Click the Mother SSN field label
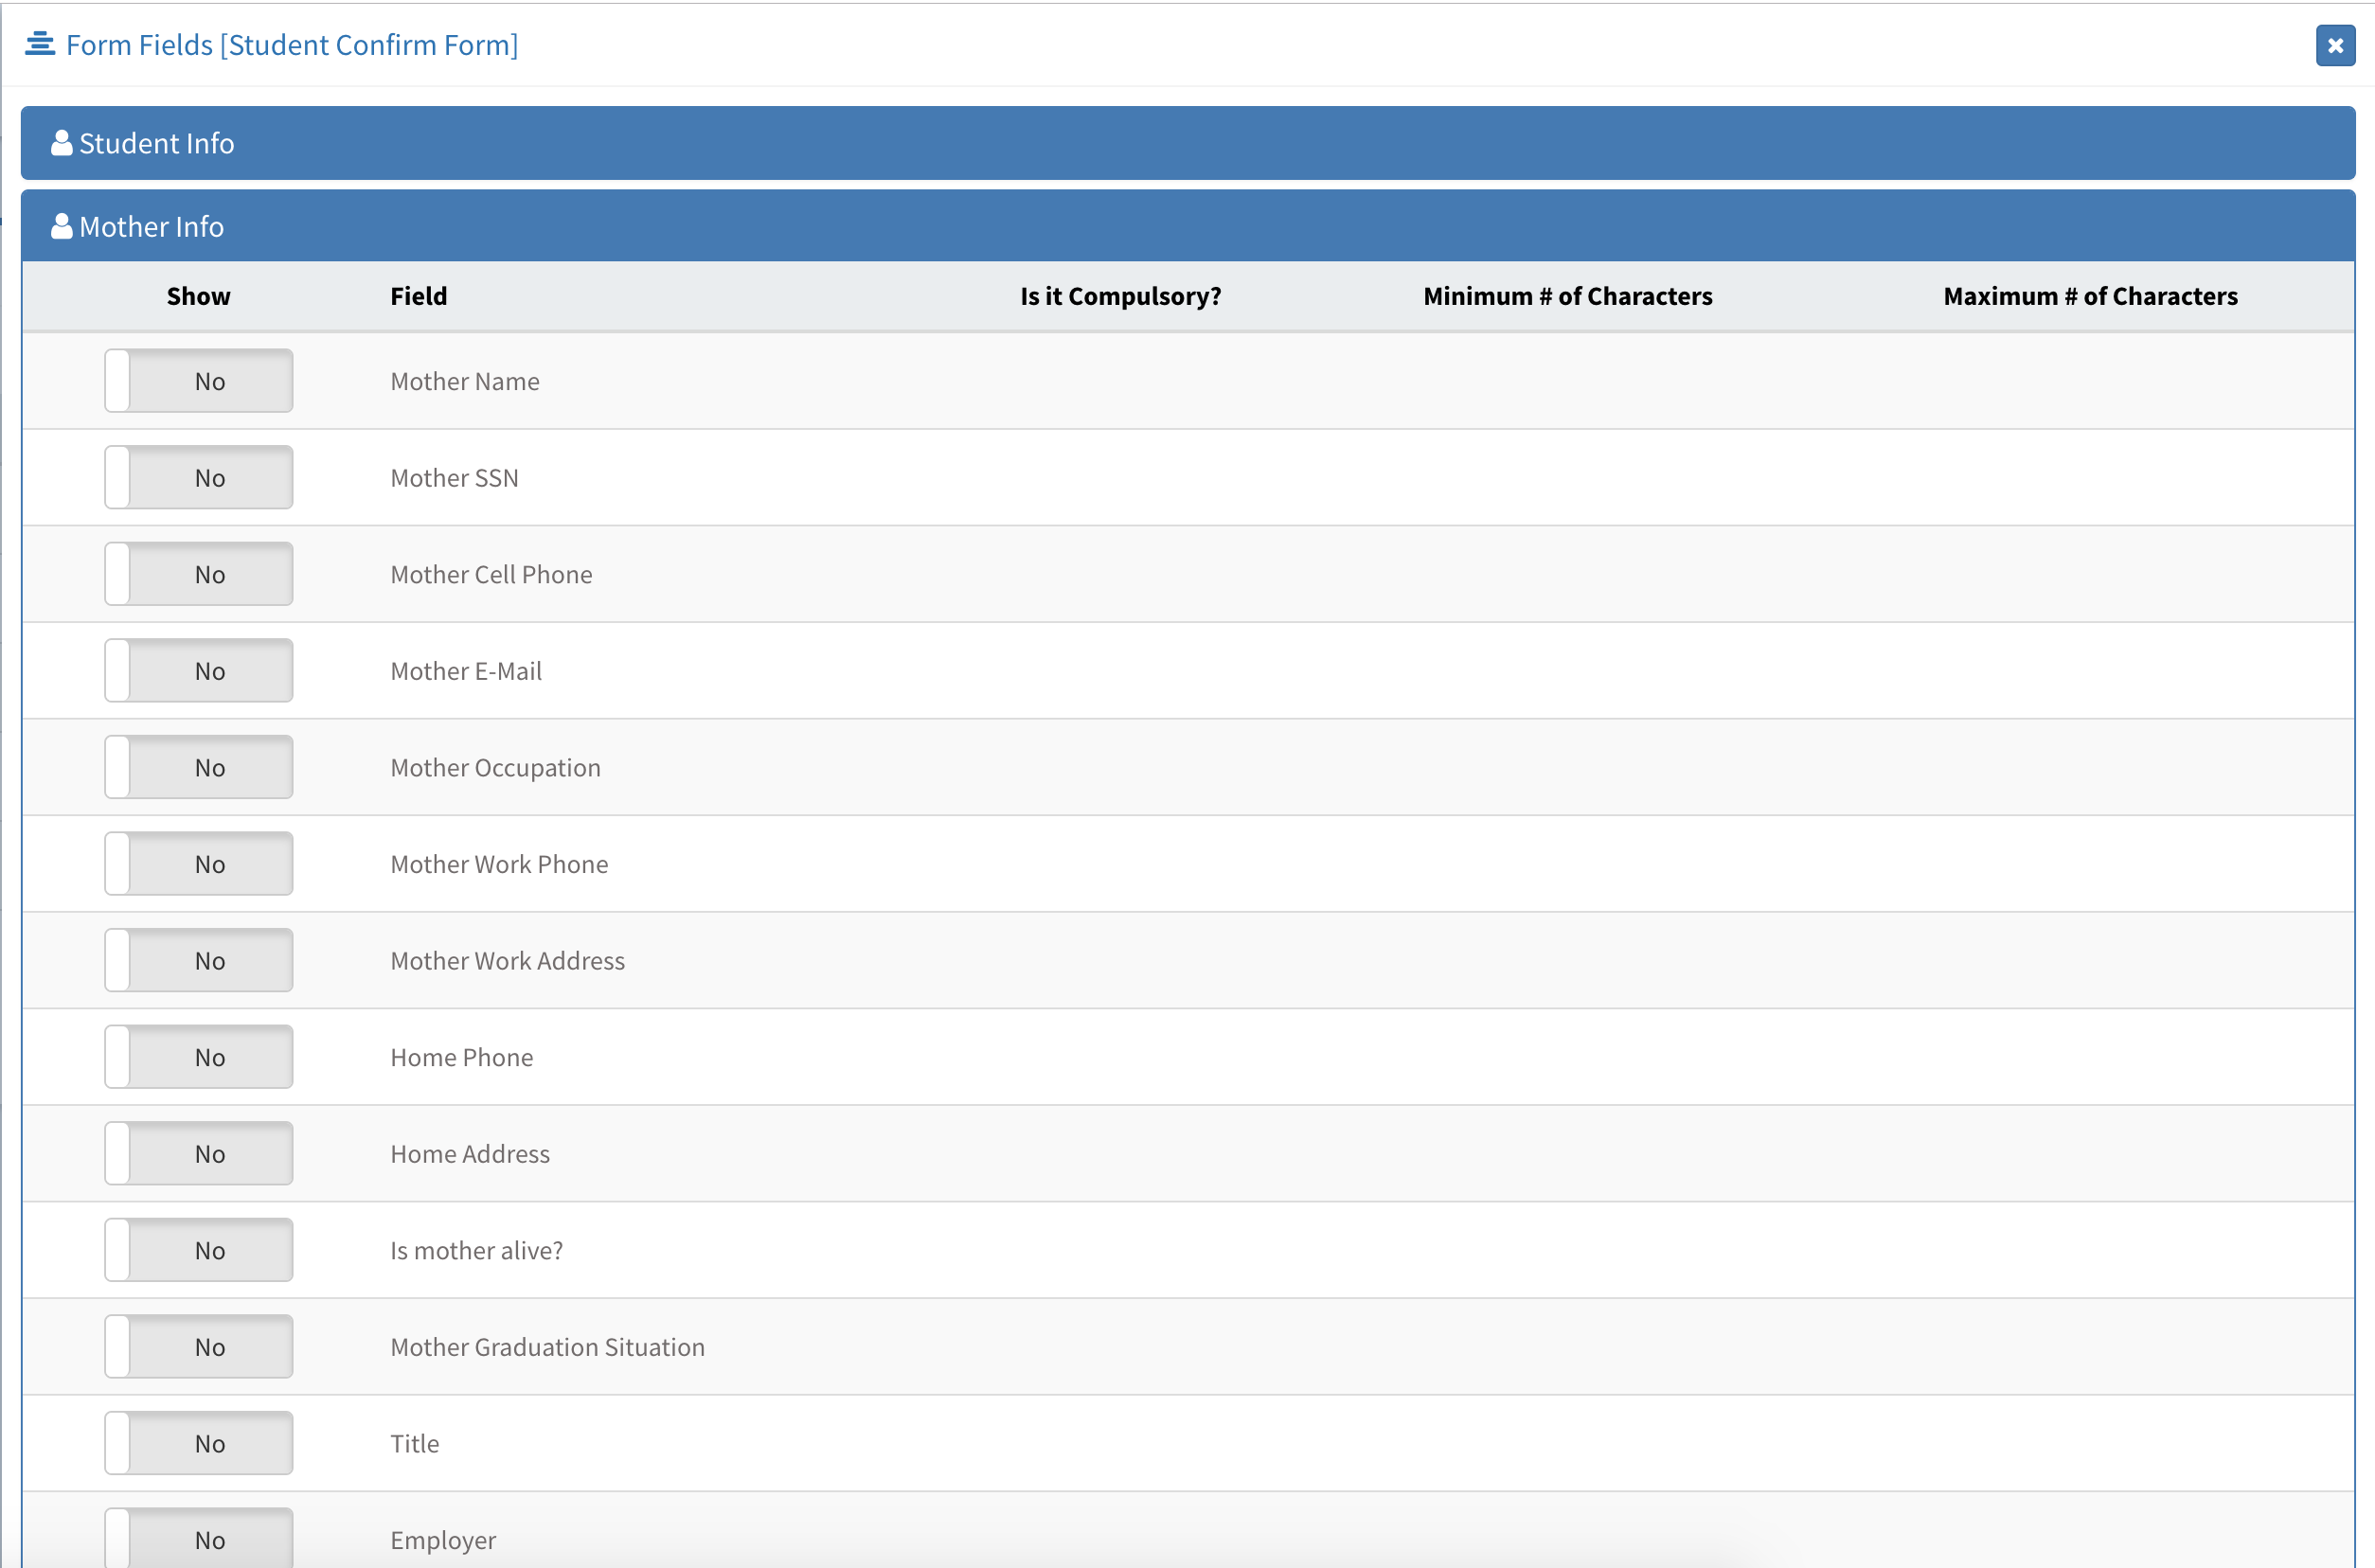The image size is (2375, 1568). 455,478
